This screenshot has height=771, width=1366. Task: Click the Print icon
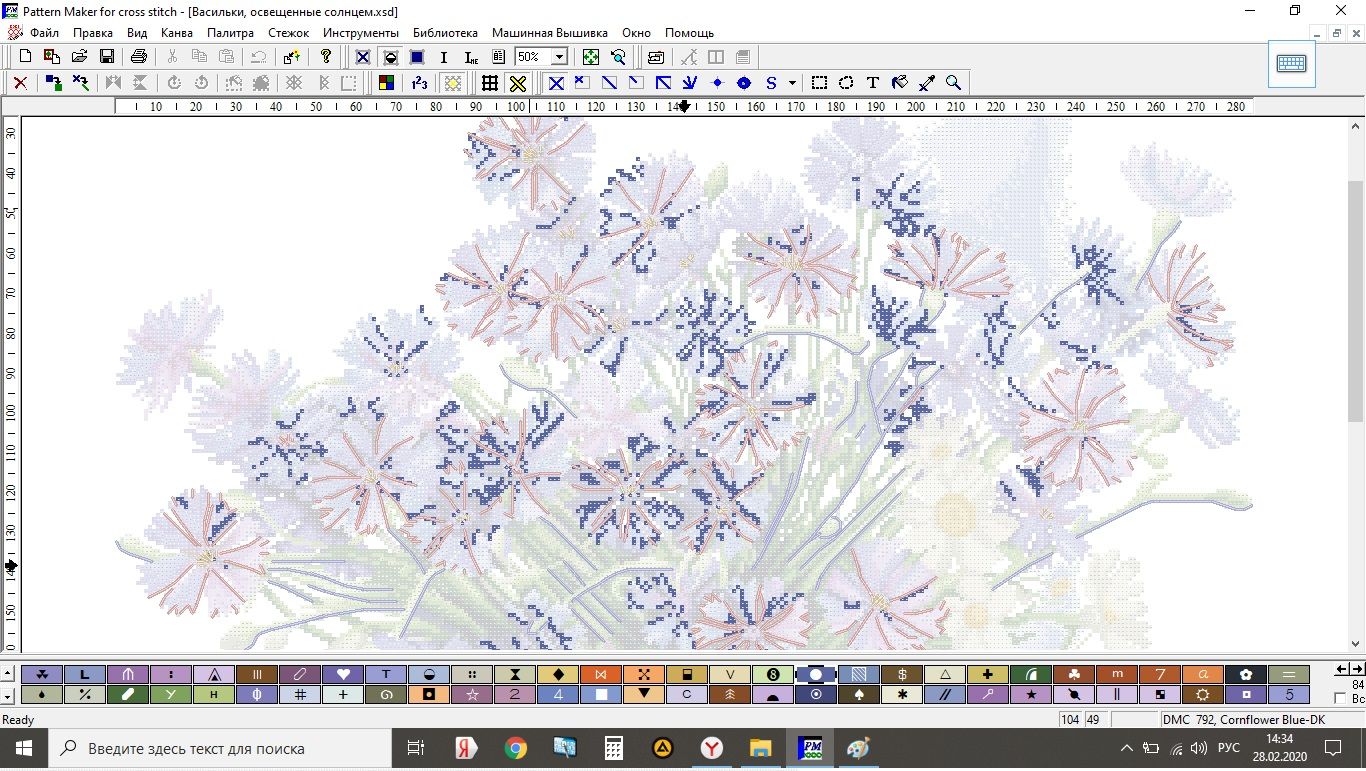139,57
